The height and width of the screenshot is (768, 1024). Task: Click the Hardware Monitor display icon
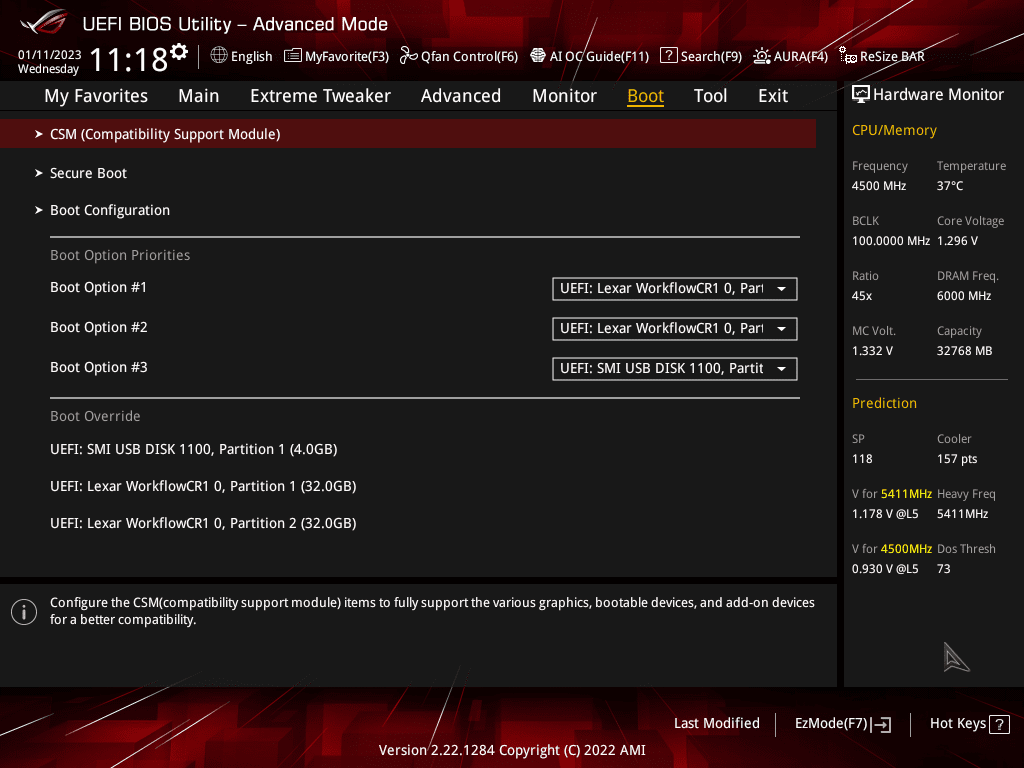(861, 95)
